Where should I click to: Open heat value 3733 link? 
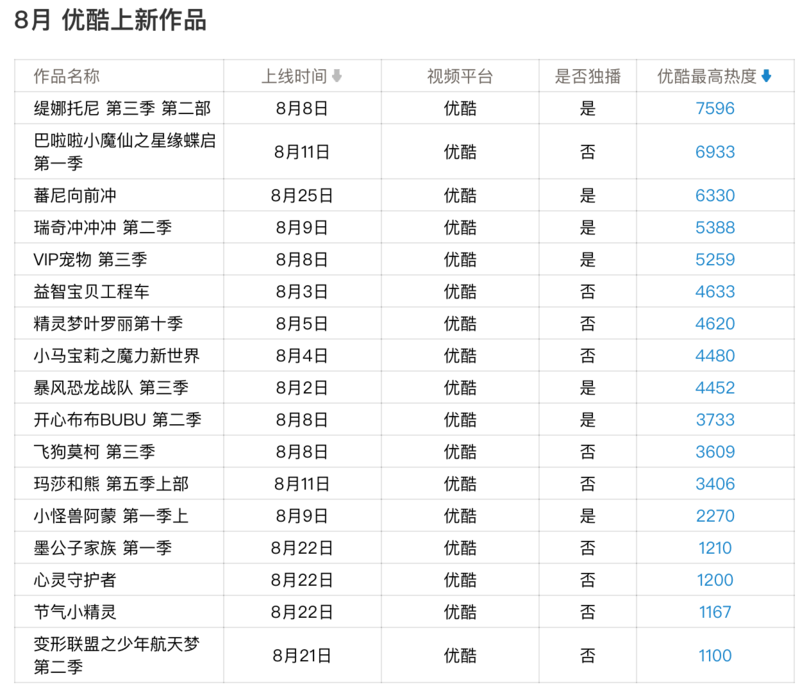(x=715, y=420)
